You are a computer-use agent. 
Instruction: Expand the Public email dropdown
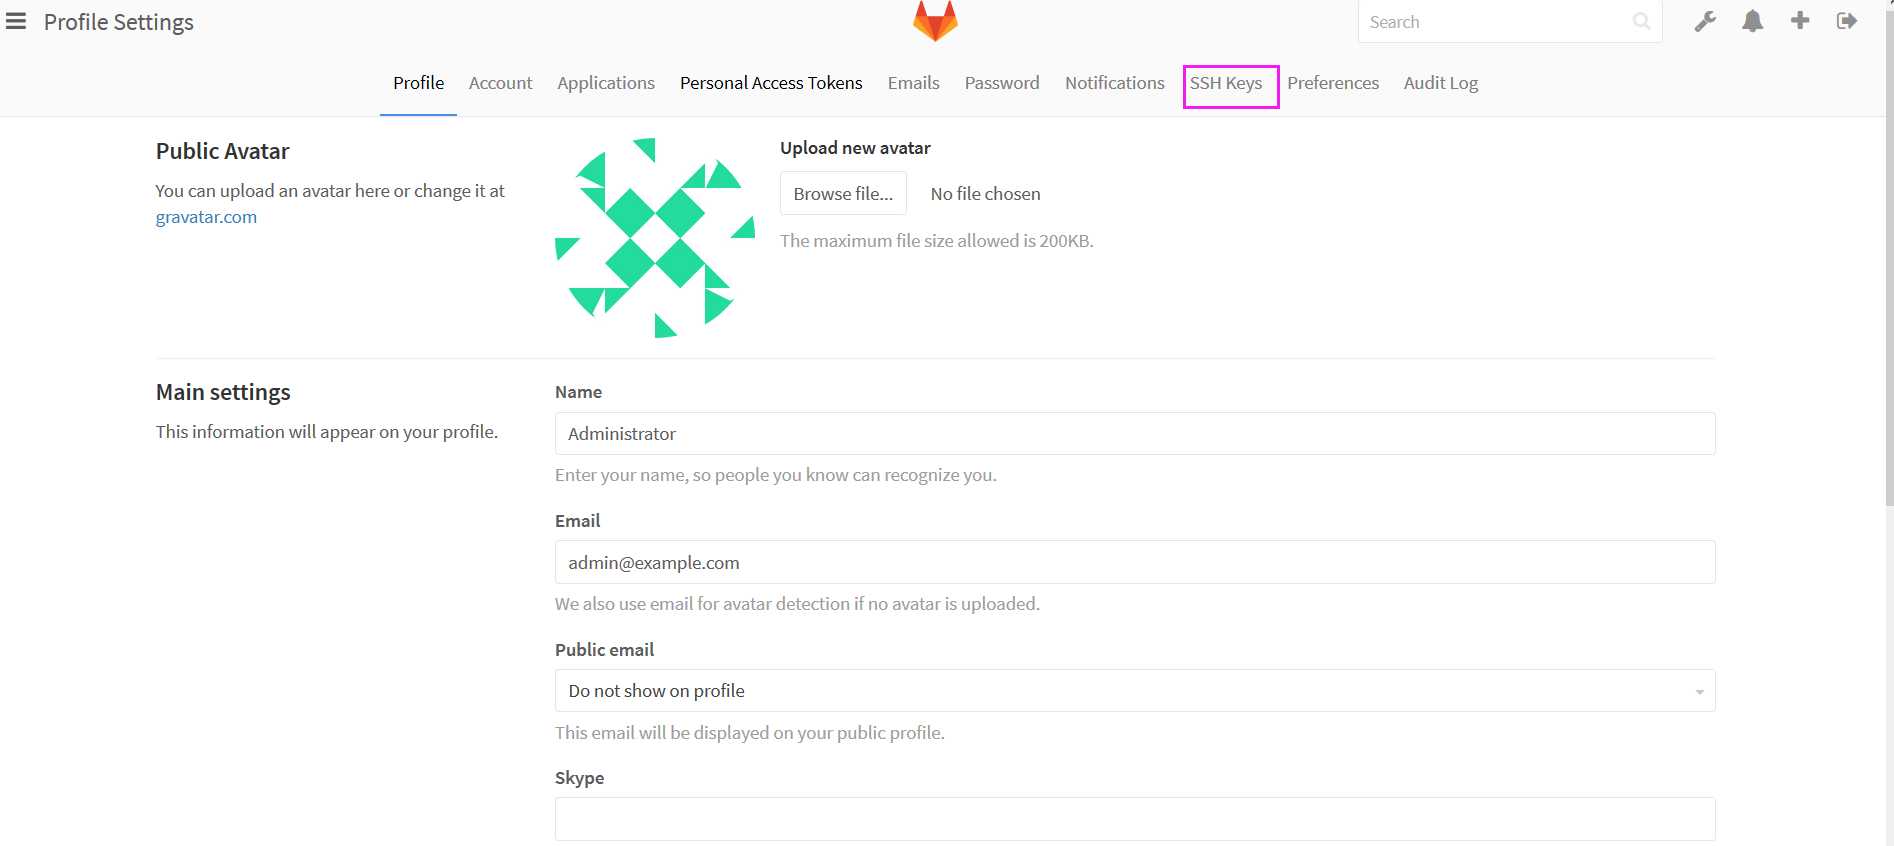point(1135,691)
